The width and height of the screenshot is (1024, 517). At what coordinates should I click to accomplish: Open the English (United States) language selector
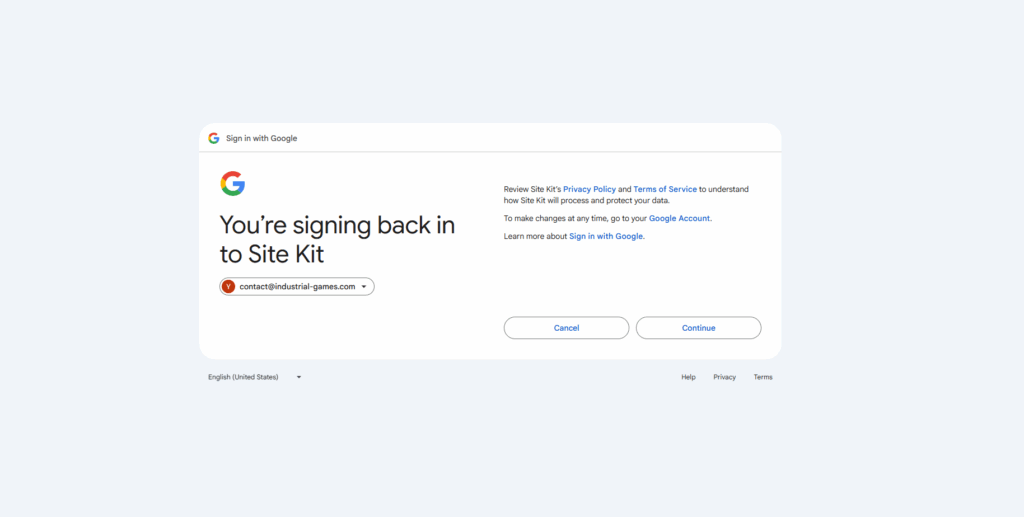(243, 377)
